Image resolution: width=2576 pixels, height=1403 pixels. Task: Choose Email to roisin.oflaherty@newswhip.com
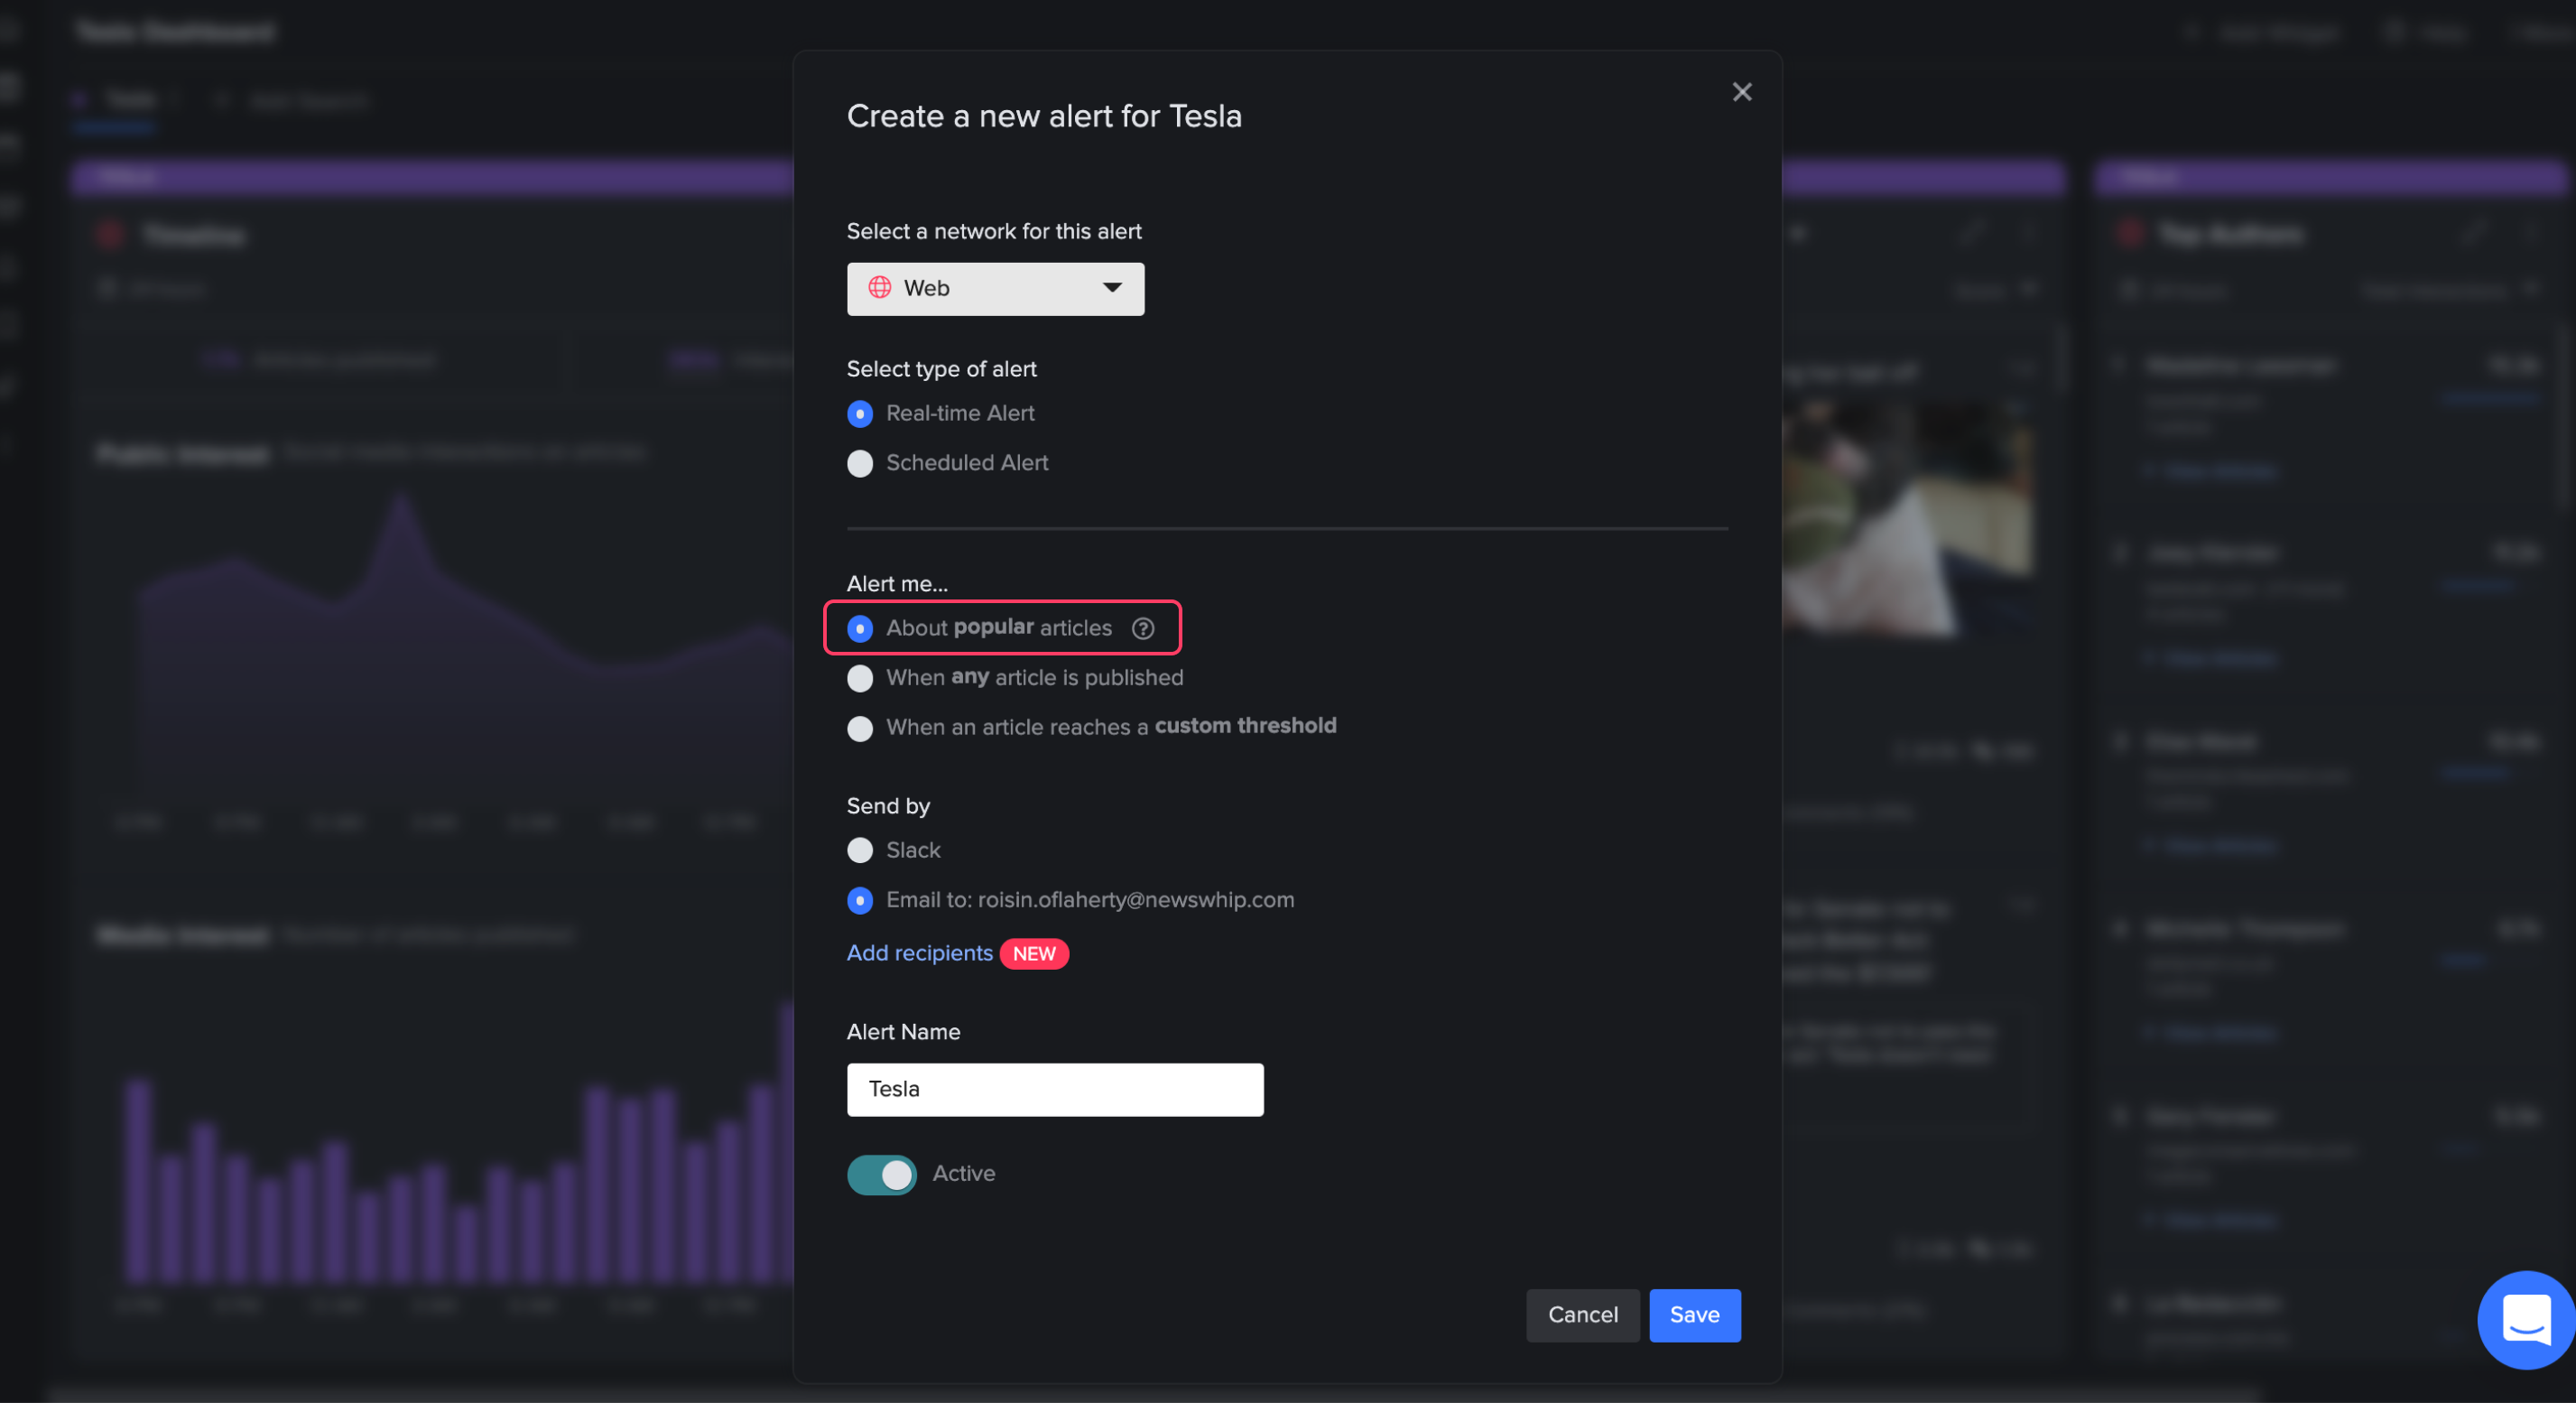click(860, 900)
